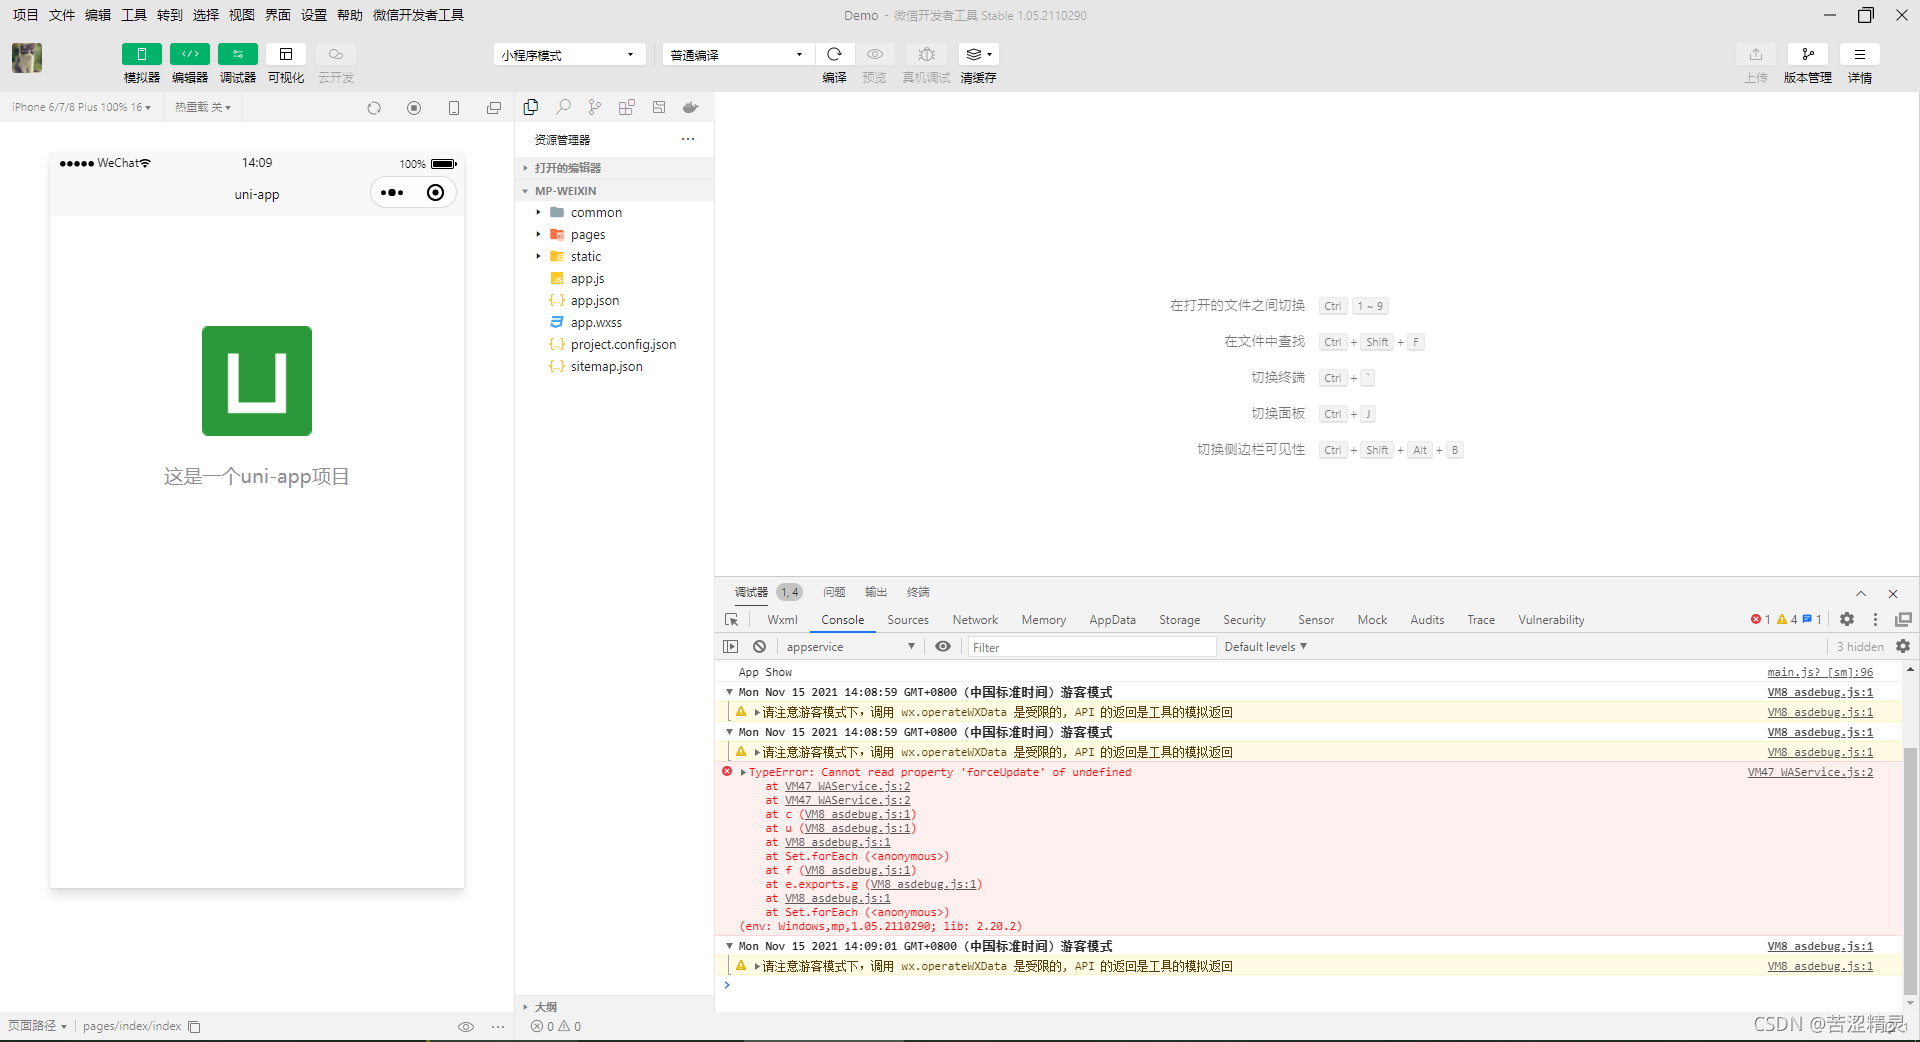This screenshot has height=1042, width=1920.
Task: Click the Docker whale icon in editor sidebar
Action: (x=691, y=107)
